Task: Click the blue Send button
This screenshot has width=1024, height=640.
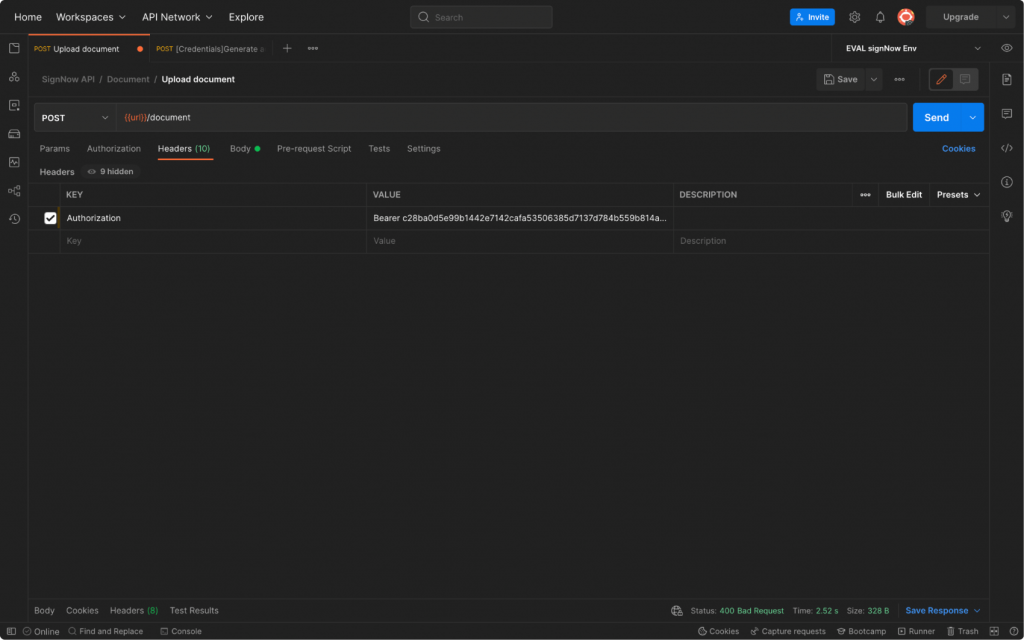Action: (936, 117)
